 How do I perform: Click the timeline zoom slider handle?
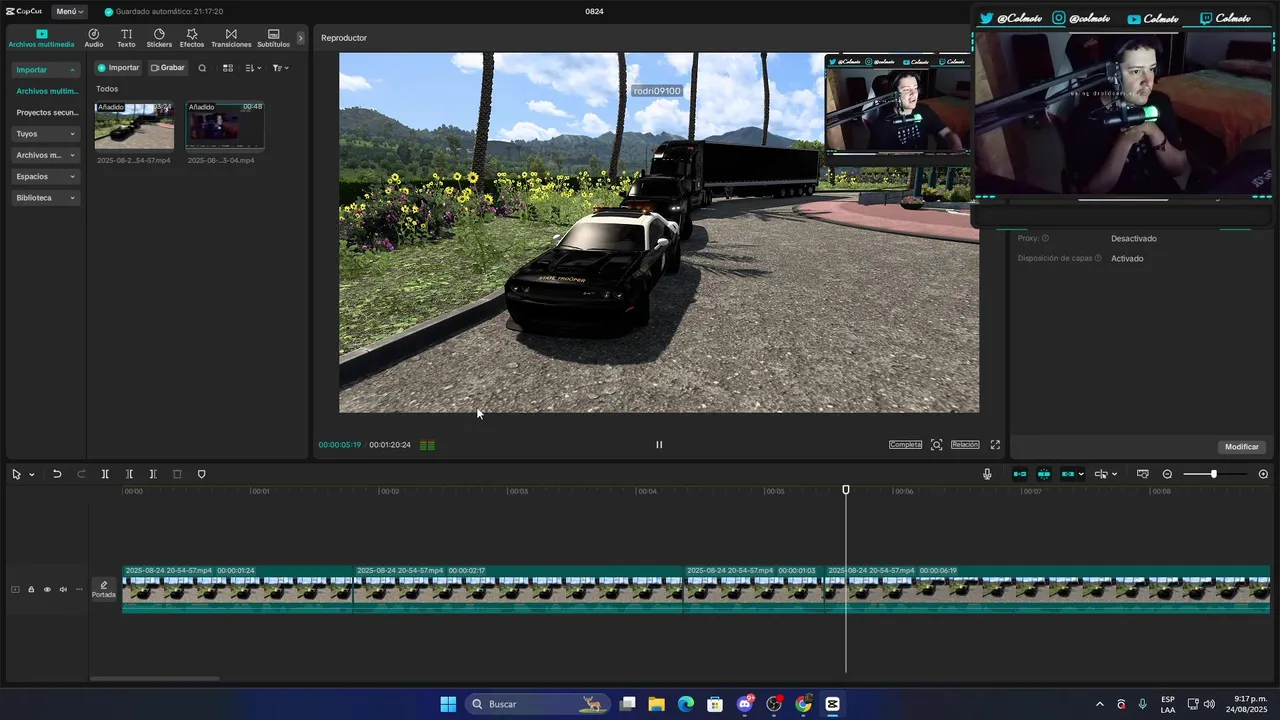coord(1214,474)
